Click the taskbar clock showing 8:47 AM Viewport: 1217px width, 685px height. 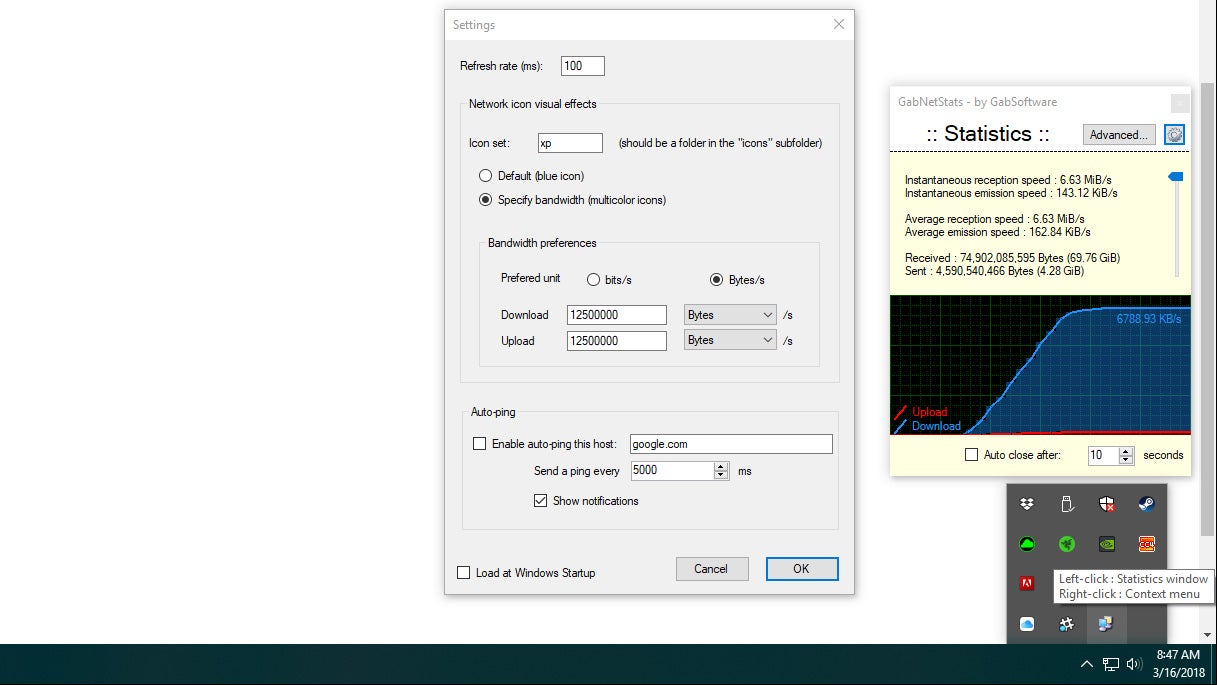(x=1178, y=655)
